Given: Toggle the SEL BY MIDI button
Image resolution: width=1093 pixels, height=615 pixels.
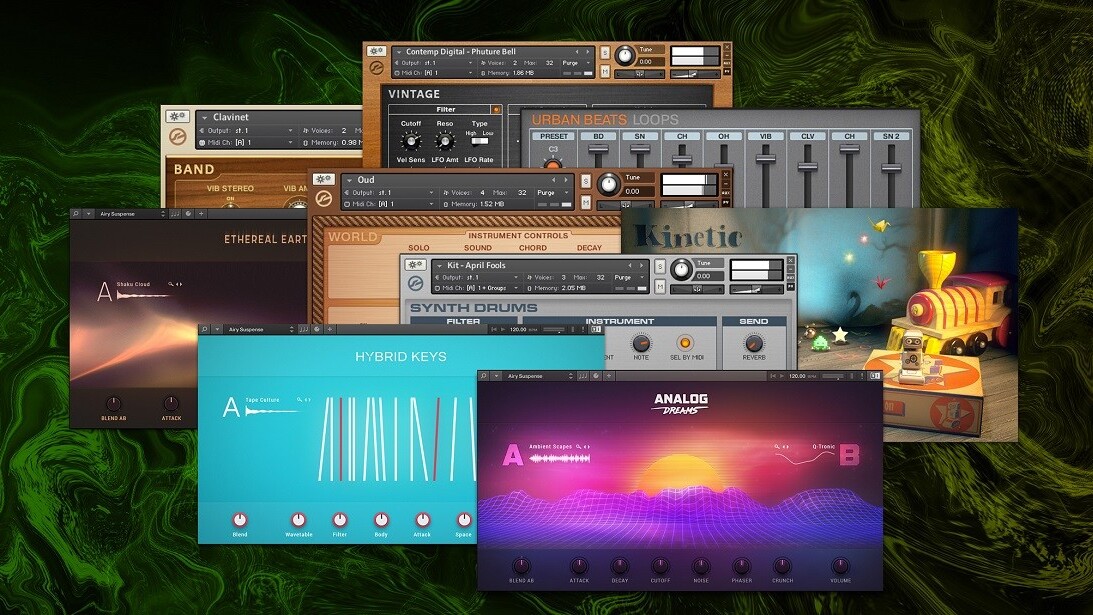Looking at the screenshot, I should [x=685, y=343].
